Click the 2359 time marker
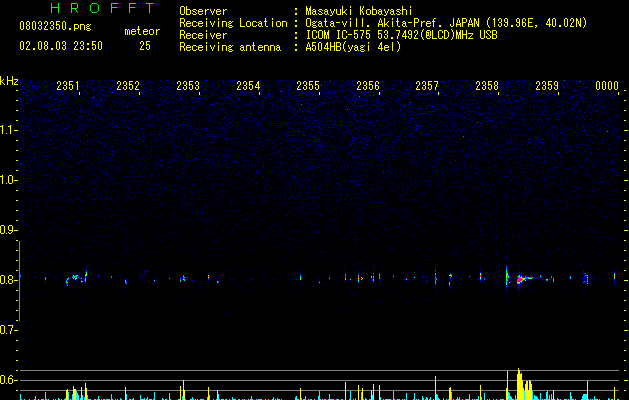 (547, 86)
